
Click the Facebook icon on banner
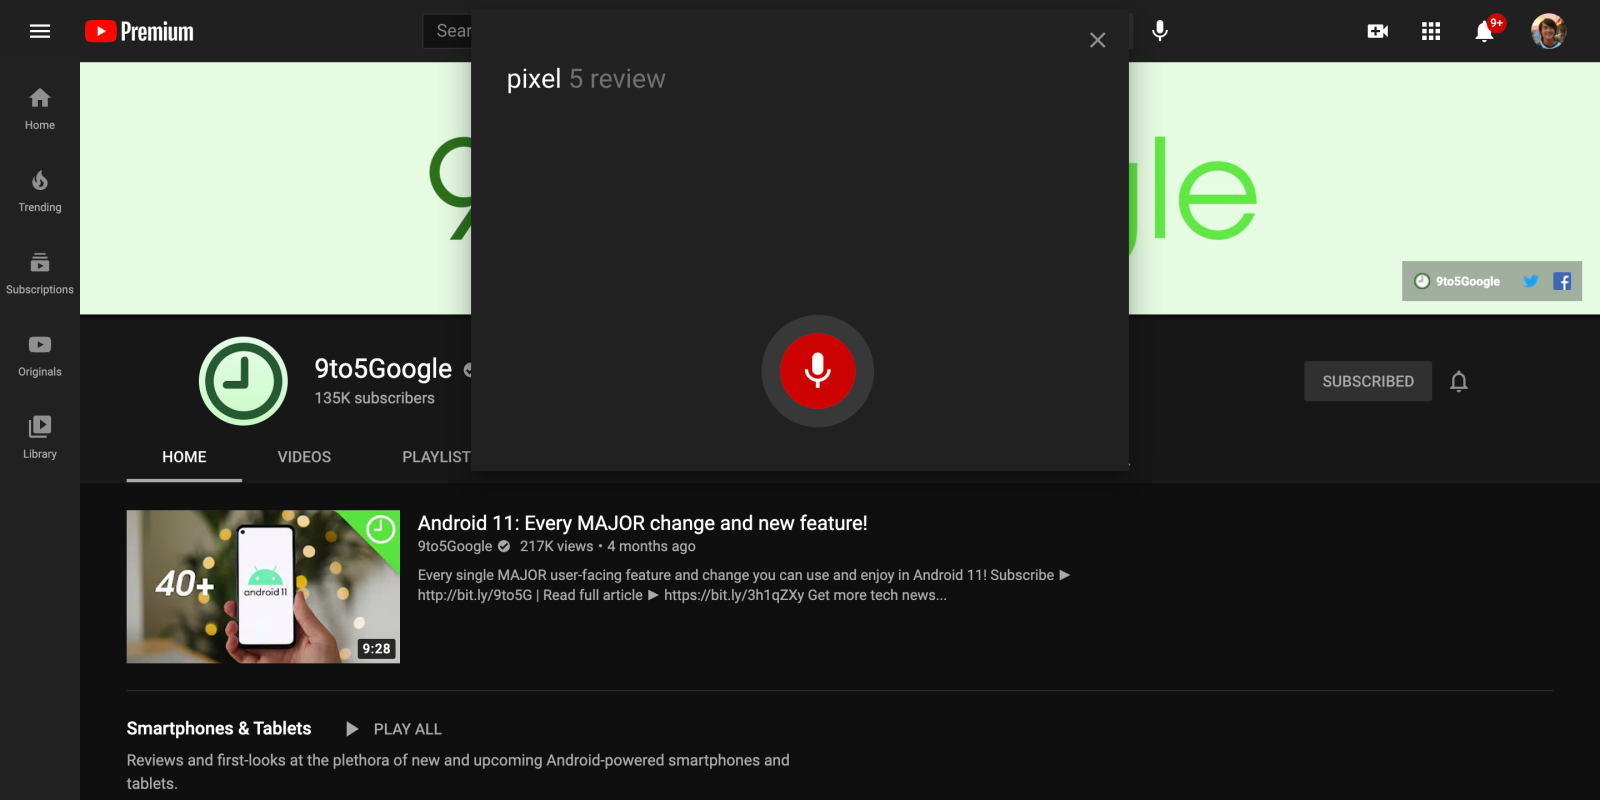[1562, 281]
